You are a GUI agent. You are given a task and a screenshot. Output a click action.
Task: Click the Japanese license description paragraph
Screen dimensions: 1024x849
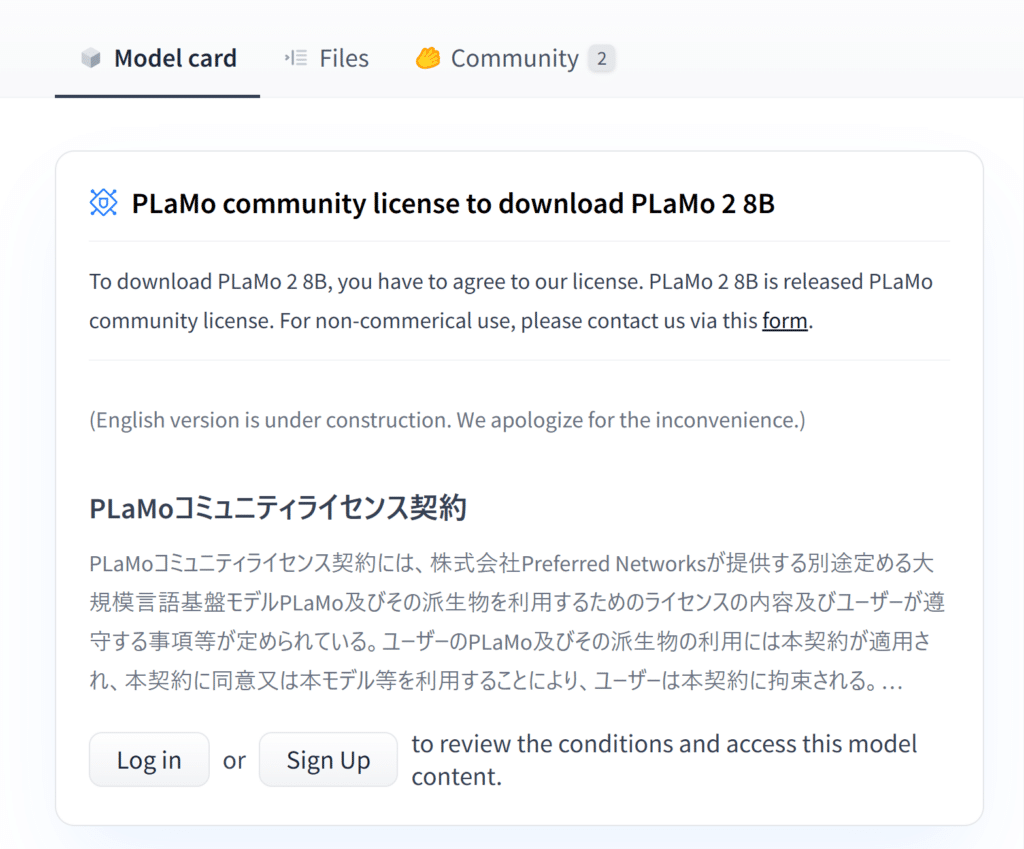pos(517,622)
